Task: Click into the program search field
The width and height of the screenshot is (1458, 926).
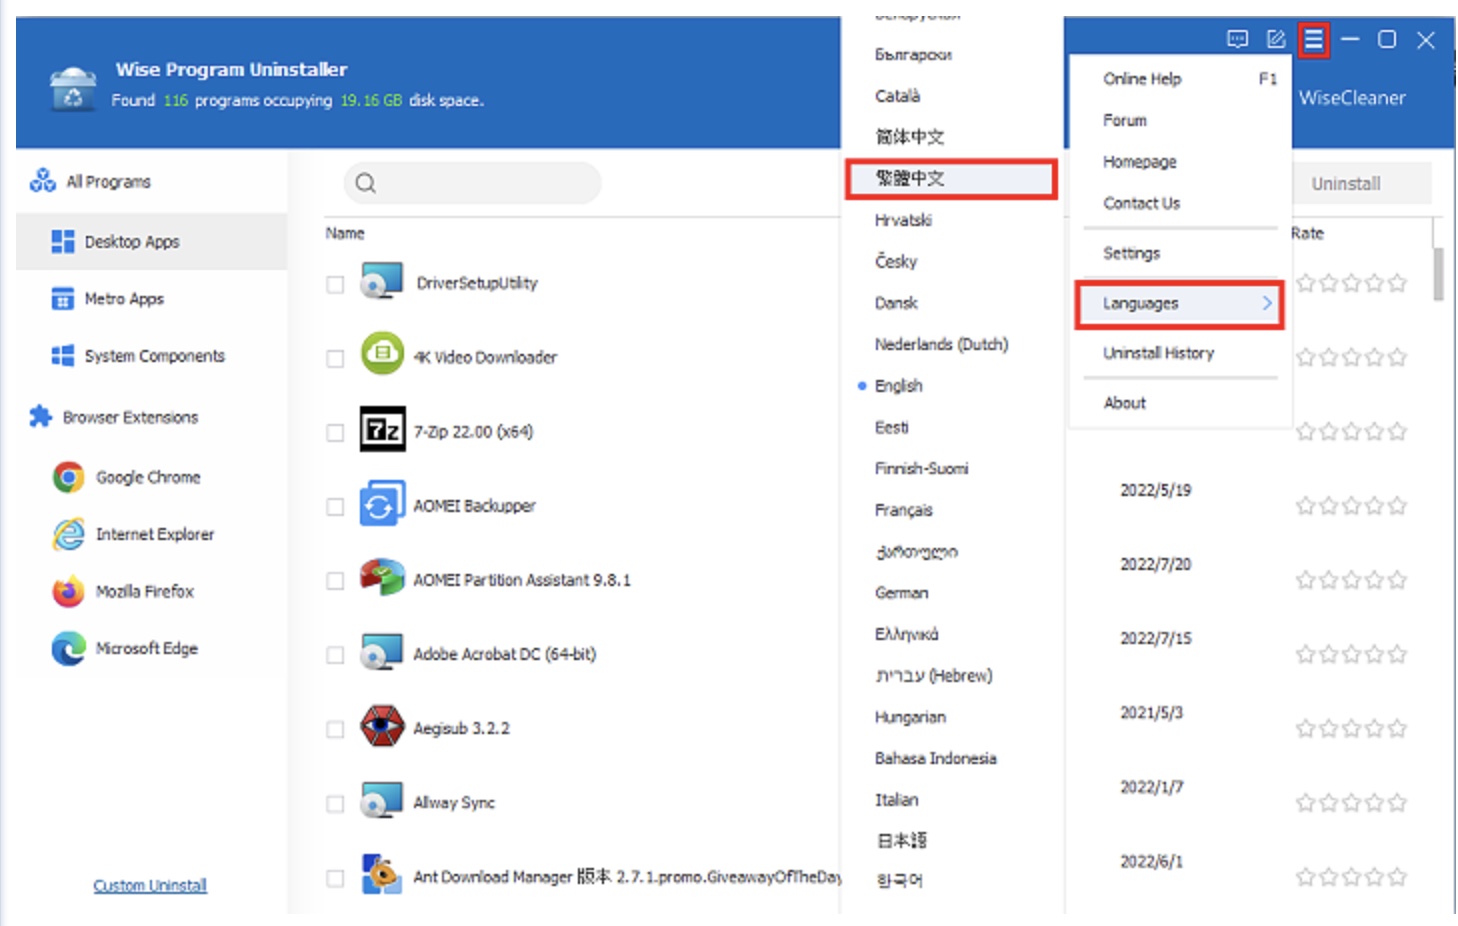Action: (473, 183)
